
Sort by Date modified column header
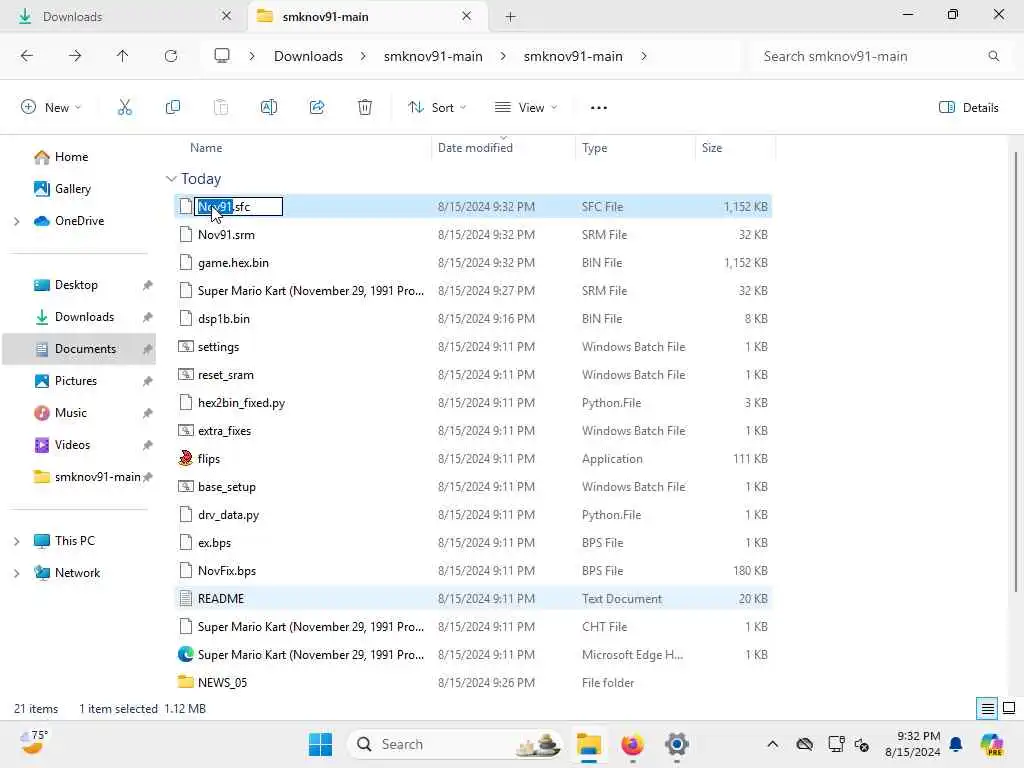(475, 148)
